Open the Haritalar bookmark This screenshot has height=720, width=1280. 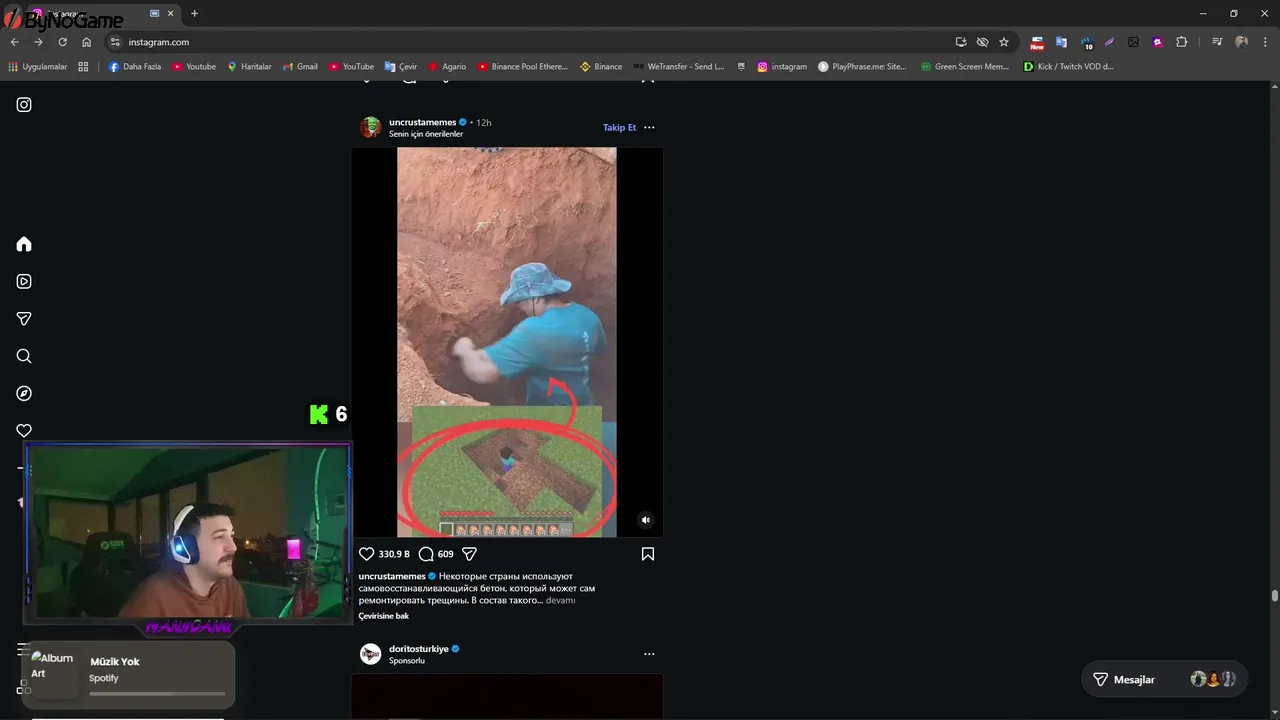click(x=249, y=67)
